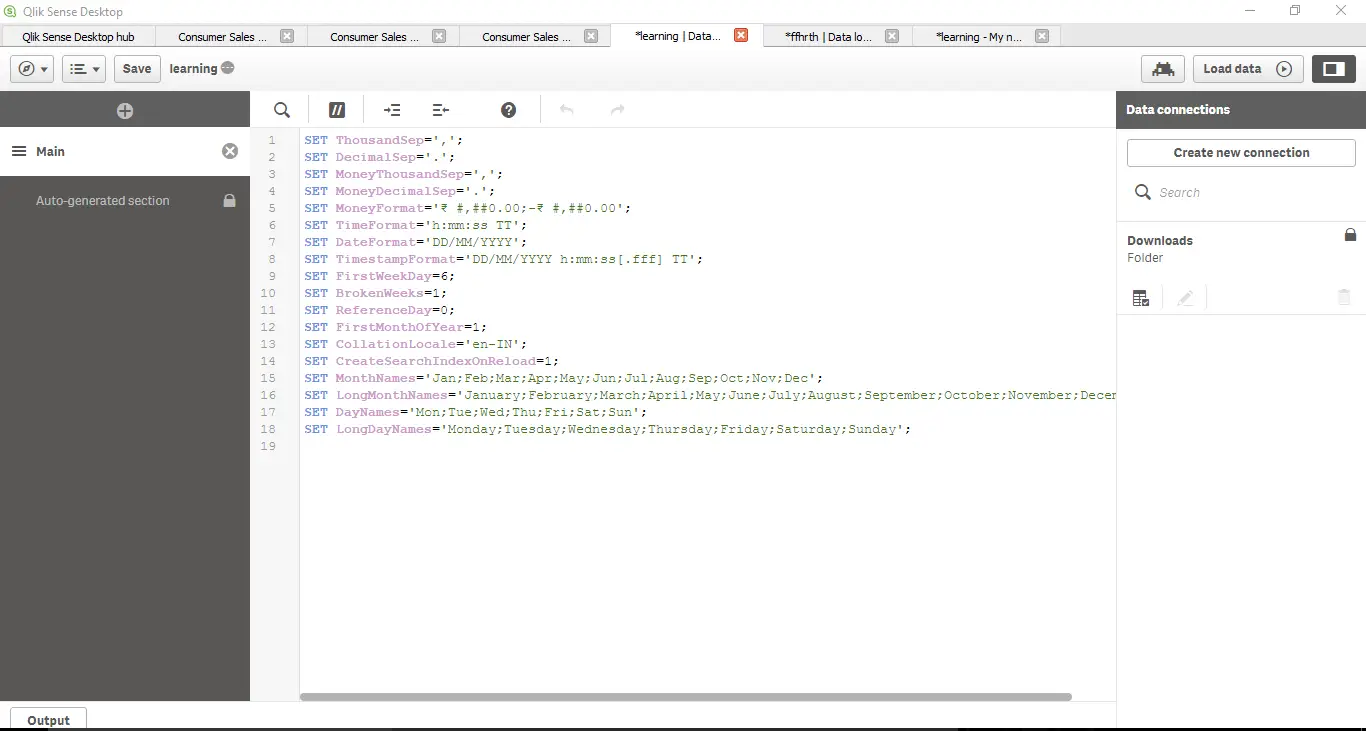Undo the last script edit
Image resolution: width=1366 pixels, height=731 pixels.
click(567, 110)
